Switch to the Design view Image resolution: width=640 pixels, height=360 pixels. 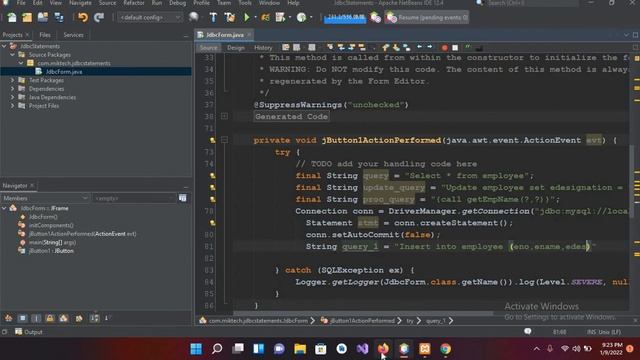click(236, 48)
